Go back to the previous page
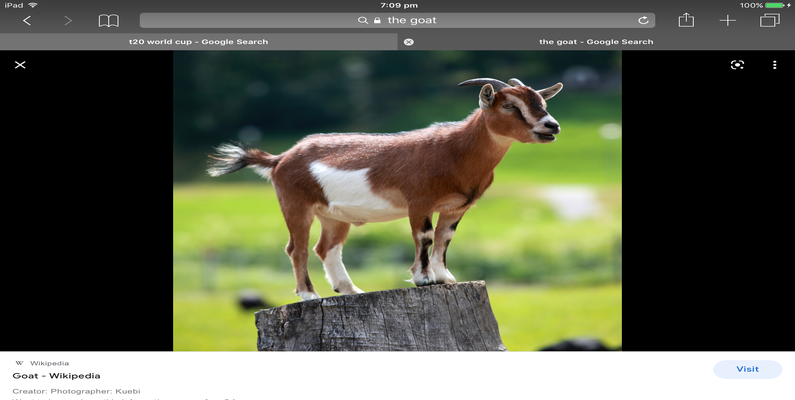 click(x=27, y=20)
